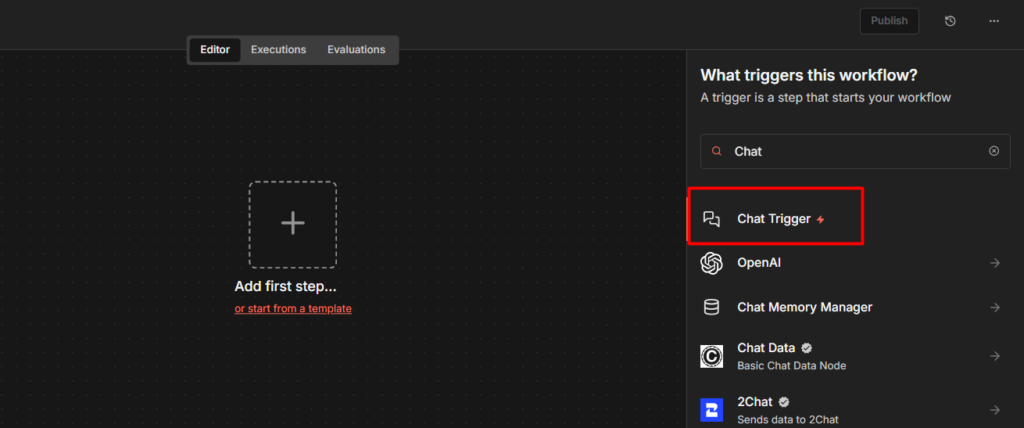Click the 2Chat logo icon
Image resolution: width=1024 pixels, height=428 pixels.
[711, 410]
